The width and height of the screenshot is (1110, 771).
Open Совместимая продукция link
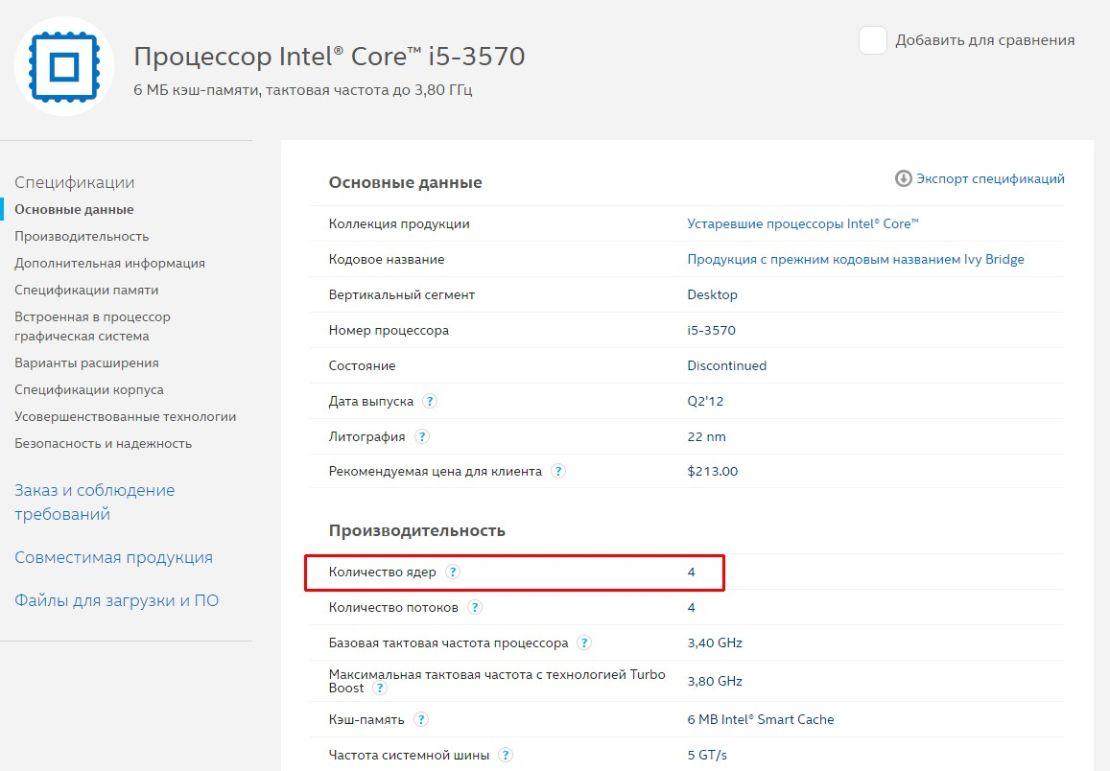pos(113,557)
